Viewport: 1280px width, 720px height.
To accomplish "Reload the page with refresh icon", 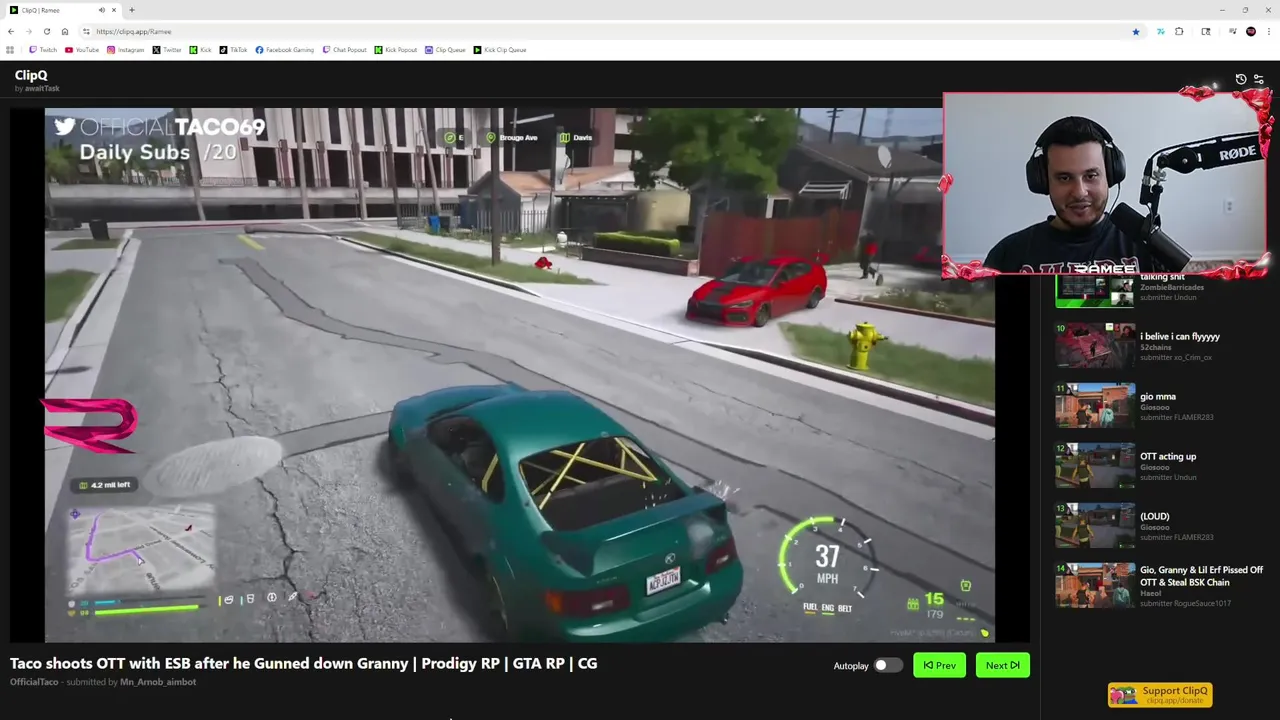I will coord(47,31).
